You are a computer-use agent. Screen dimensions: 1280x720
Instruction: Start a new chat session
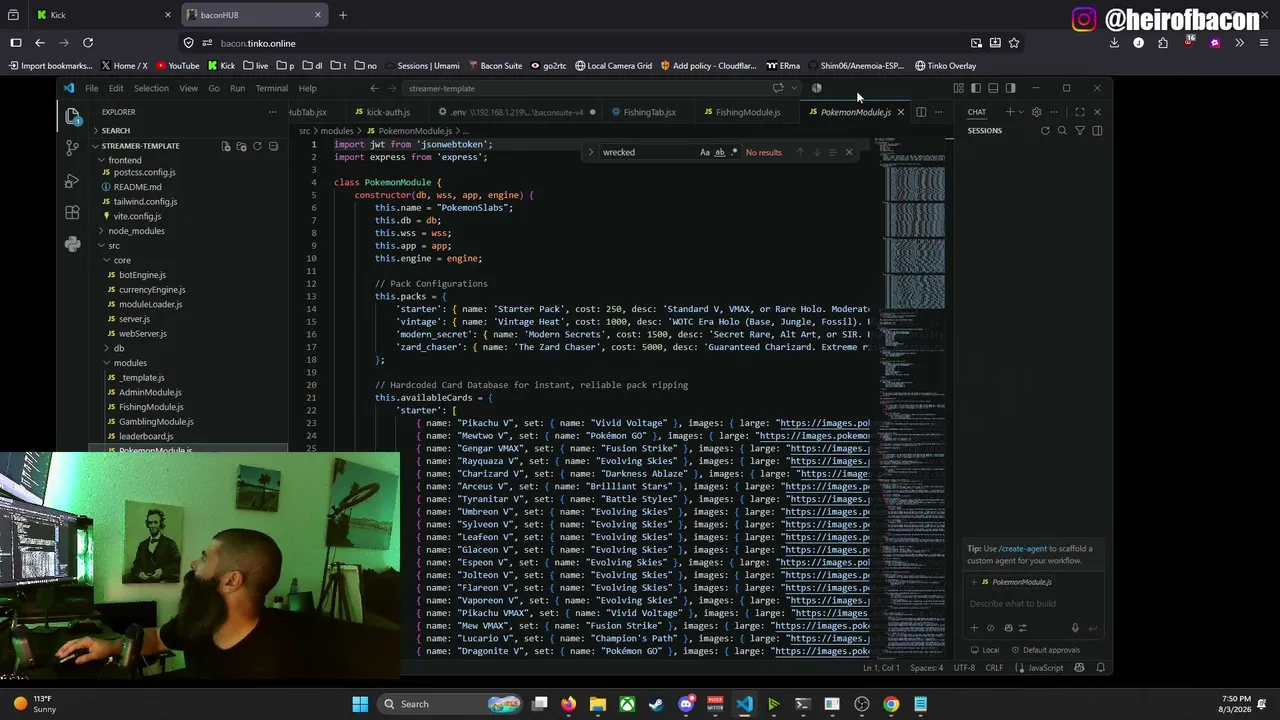(x=1010, y=112)
